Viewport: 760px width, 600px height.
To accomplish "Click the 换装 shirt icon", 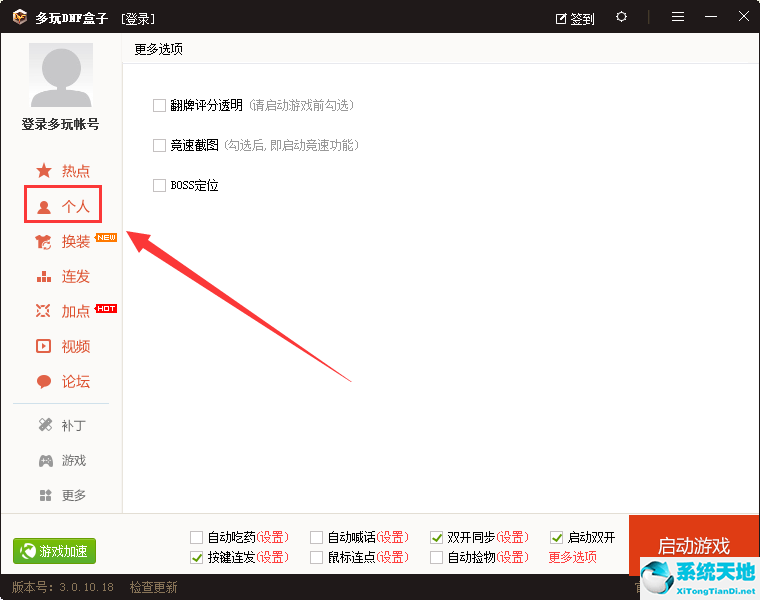I will click(x=44, y=241).
